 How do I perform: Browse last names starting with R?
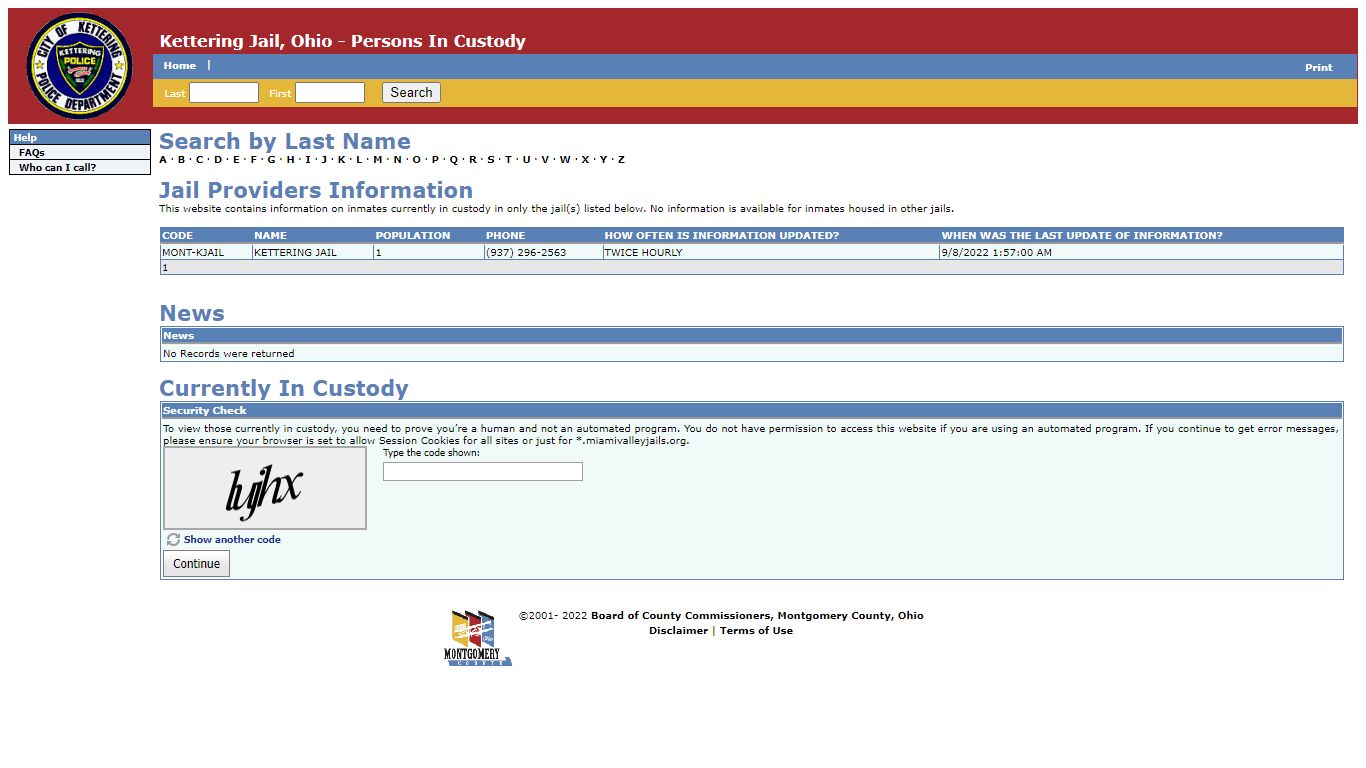[472, 160]
